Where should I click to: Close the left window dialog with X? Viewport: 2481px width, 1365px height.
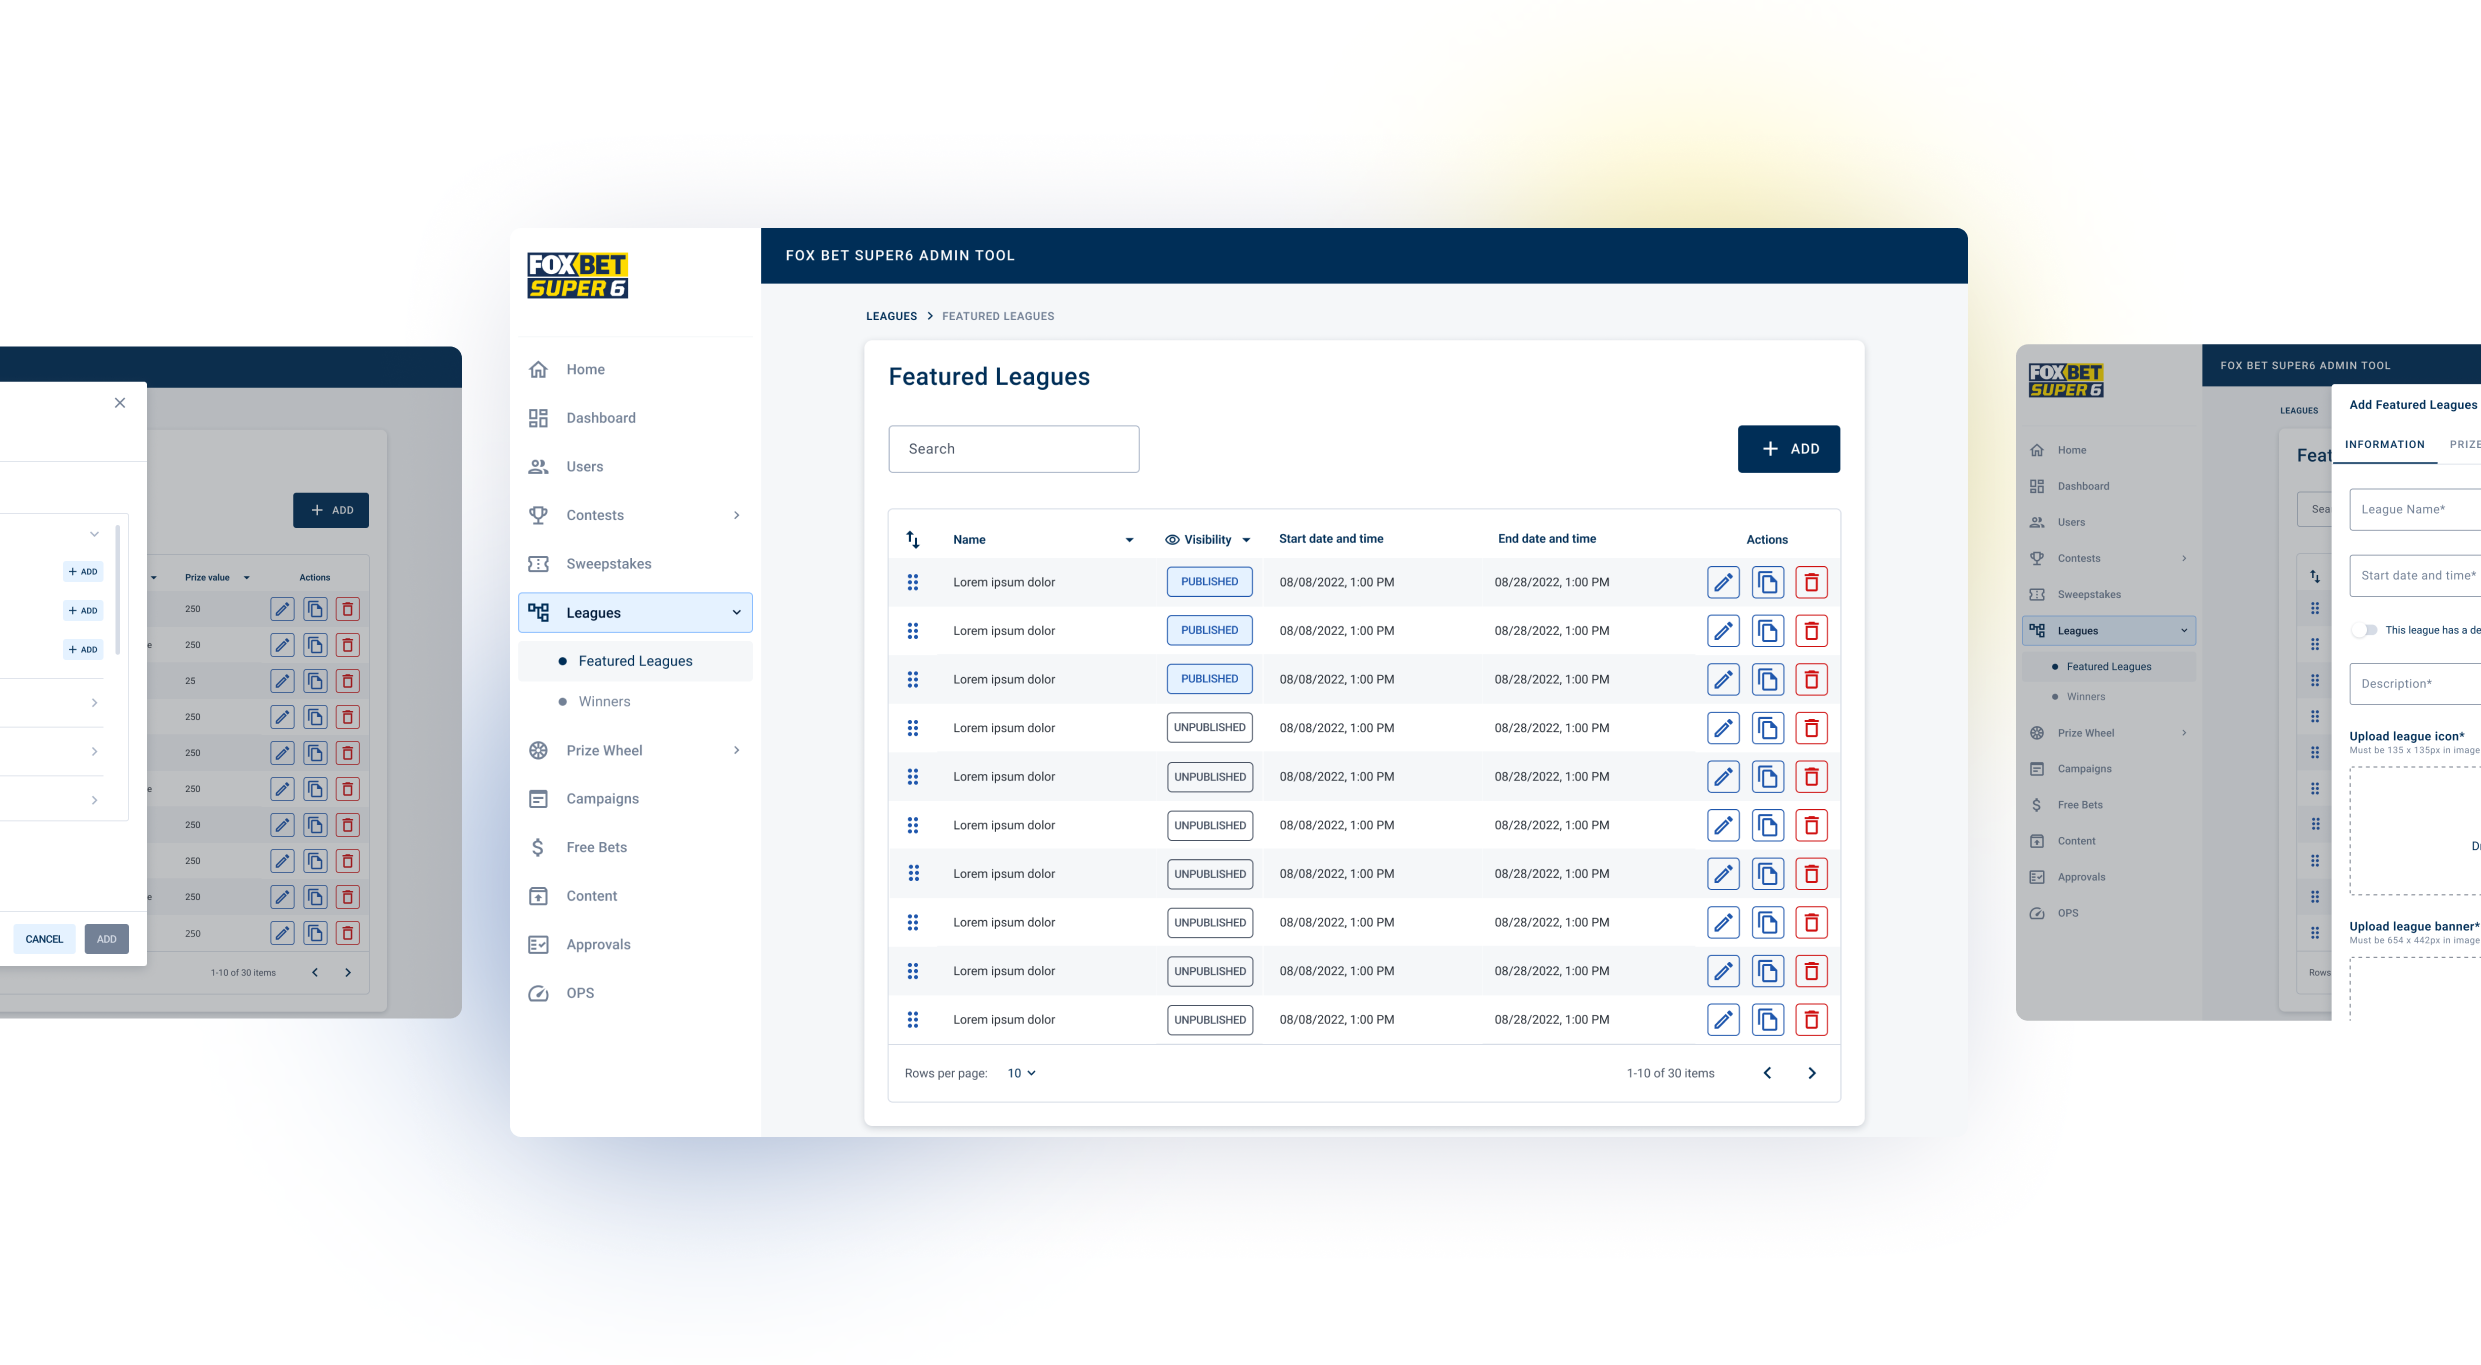click(120, 403)
